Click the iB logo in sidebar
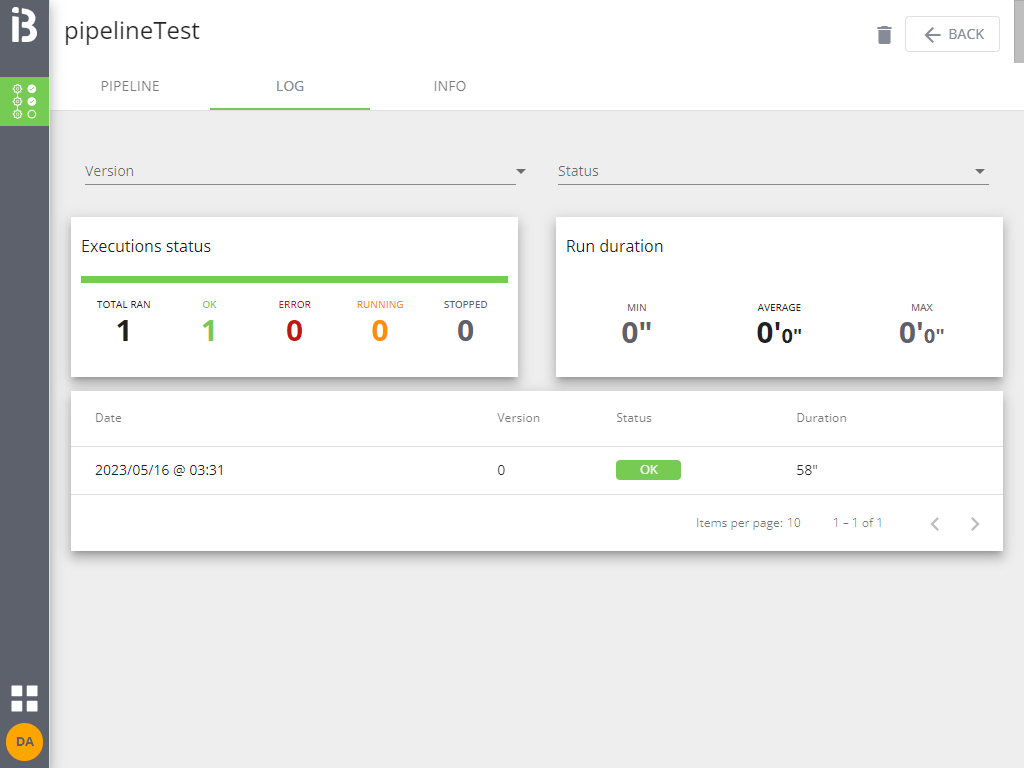1024x768 pixels. tap(24, 25)
